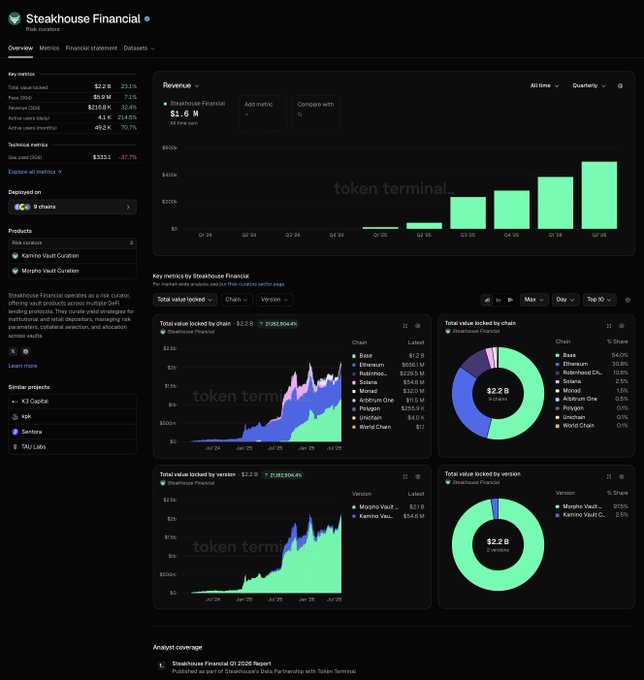Open the Top 10 filter dropdown
Image resolution: width=644 pixels, height=680 pixels.
[x=599, y=300]
